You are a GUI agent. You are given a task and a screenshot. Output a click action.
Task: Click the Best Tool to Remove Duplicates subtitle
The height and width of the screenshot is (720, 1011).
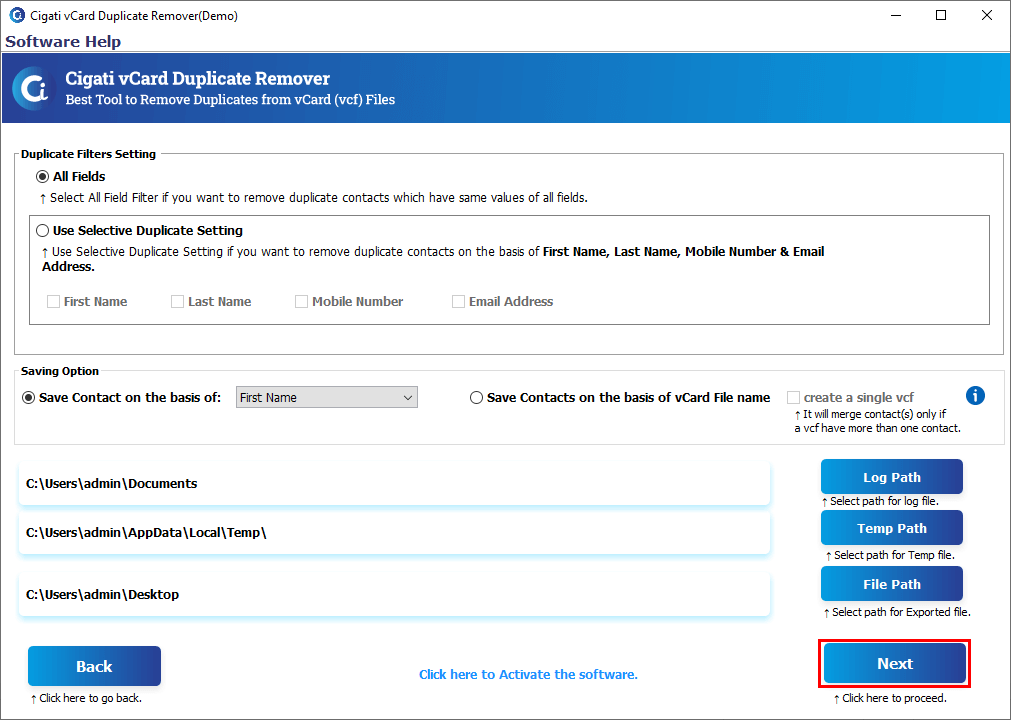pyautogui.click(x=230, y=100)
